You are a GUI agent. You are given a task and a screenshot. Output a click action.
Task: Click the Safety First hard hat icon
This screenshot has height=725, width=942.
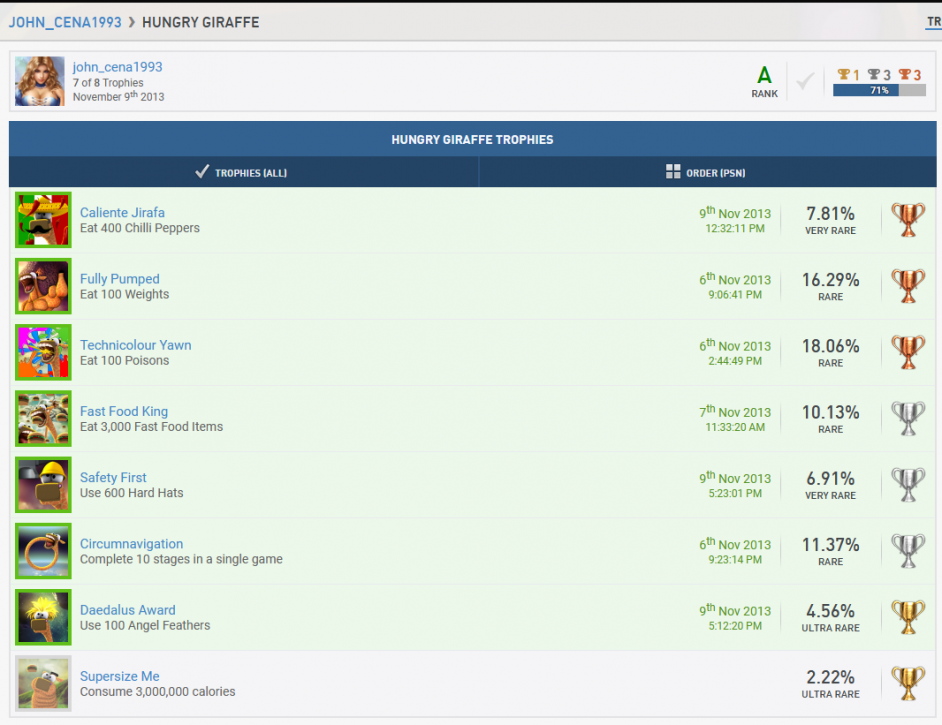(43, 485)
